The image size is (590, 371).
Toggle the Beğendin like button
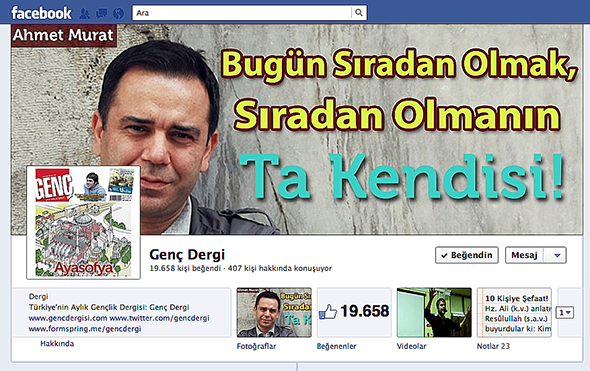point(467,255)
